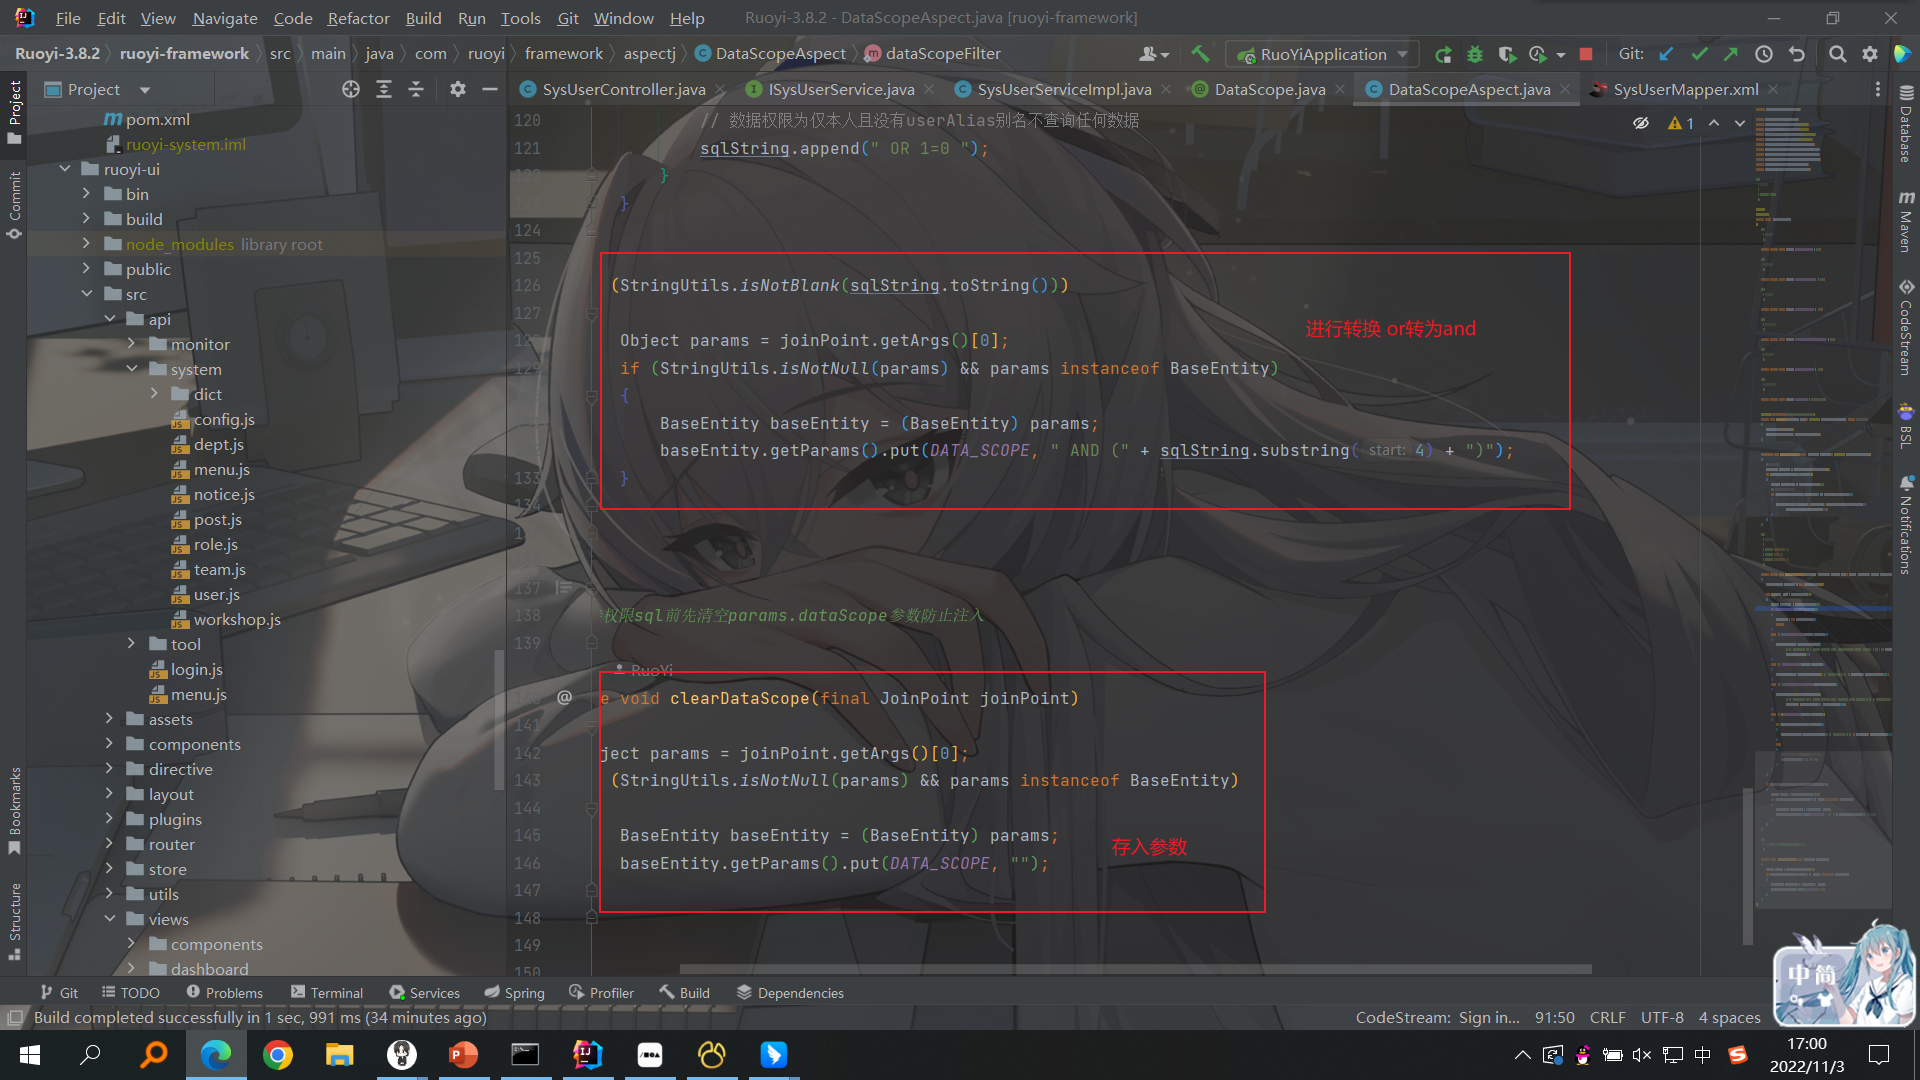Toggle the Maven side tool window
This screenshot has height=1080, width=1920.
[x=1906, y=222]
